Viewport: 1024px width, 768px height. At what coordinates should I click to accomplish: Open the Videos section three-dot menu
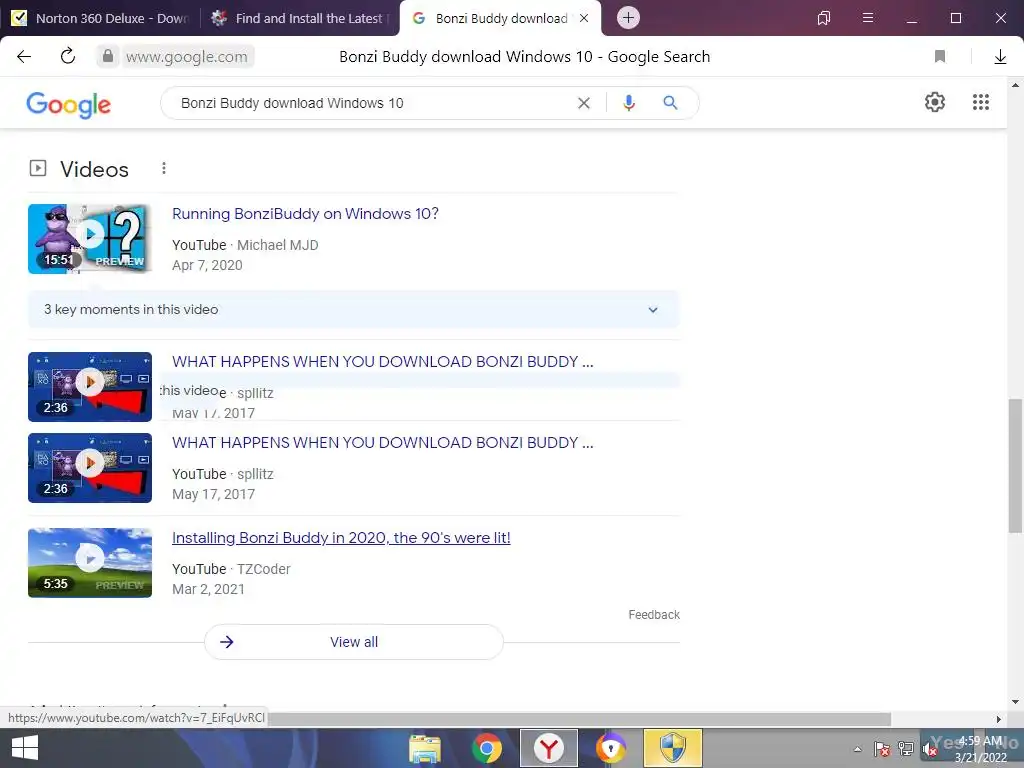pyautogui.click(x=164, y=168)
